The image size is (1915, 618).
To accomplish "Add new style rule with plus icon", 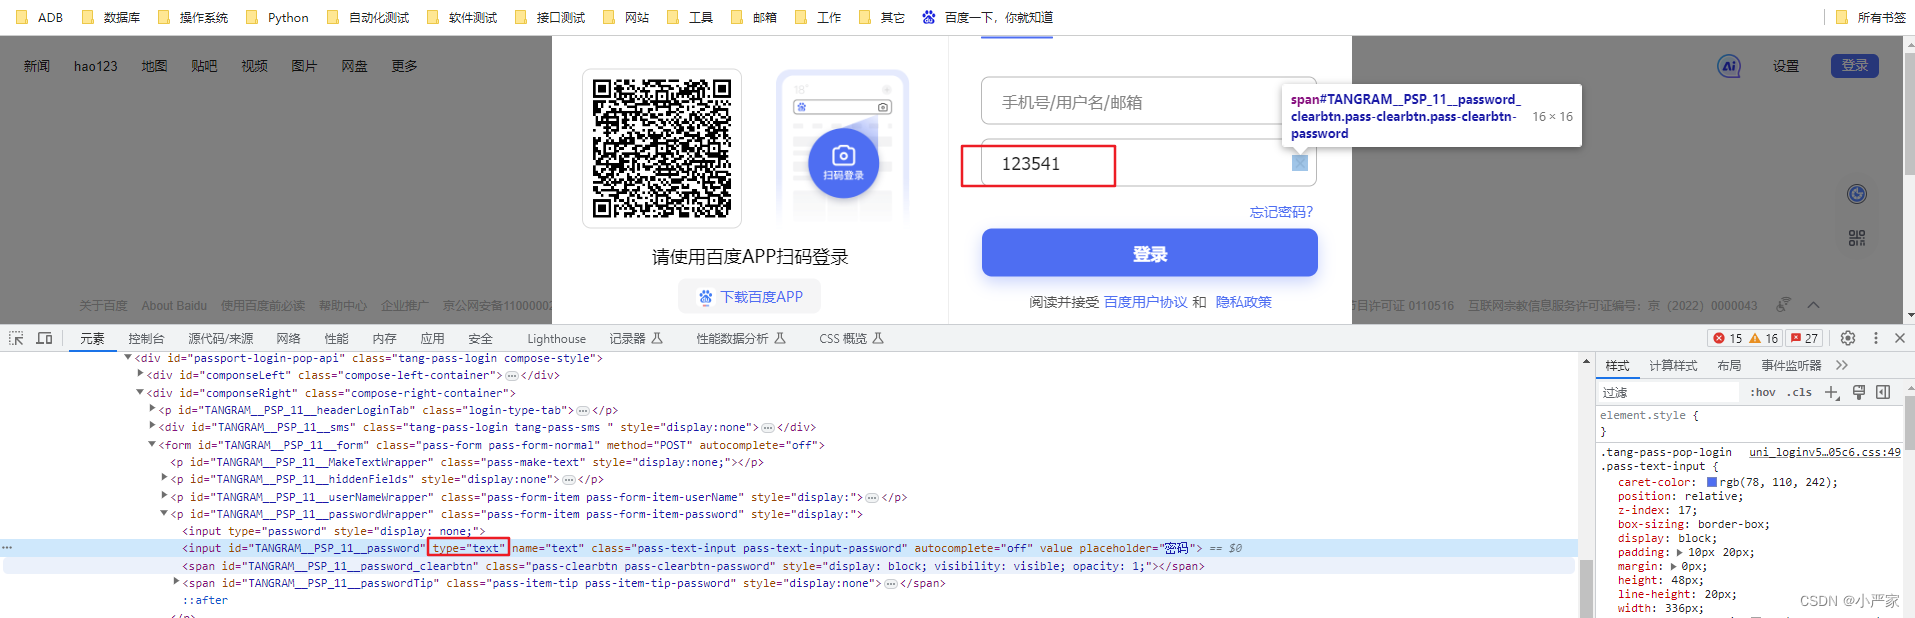I will pyautogui.click(x=1832, y=392).
